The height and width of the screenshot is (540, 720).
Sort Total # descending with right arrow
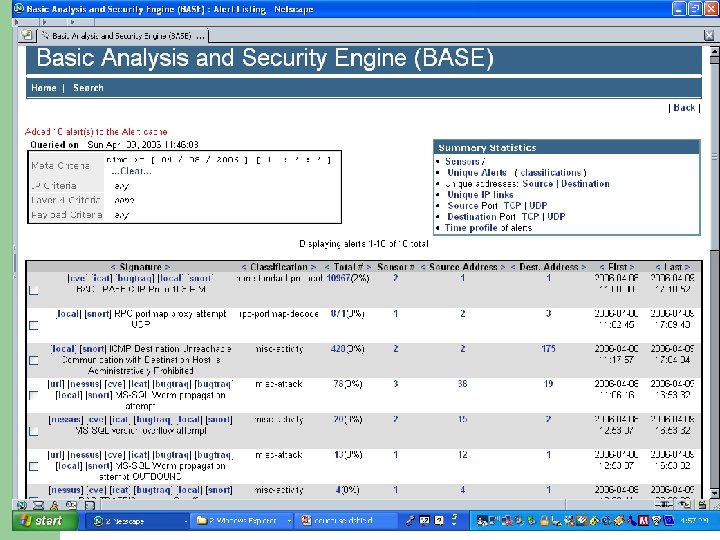coord(369,267)
